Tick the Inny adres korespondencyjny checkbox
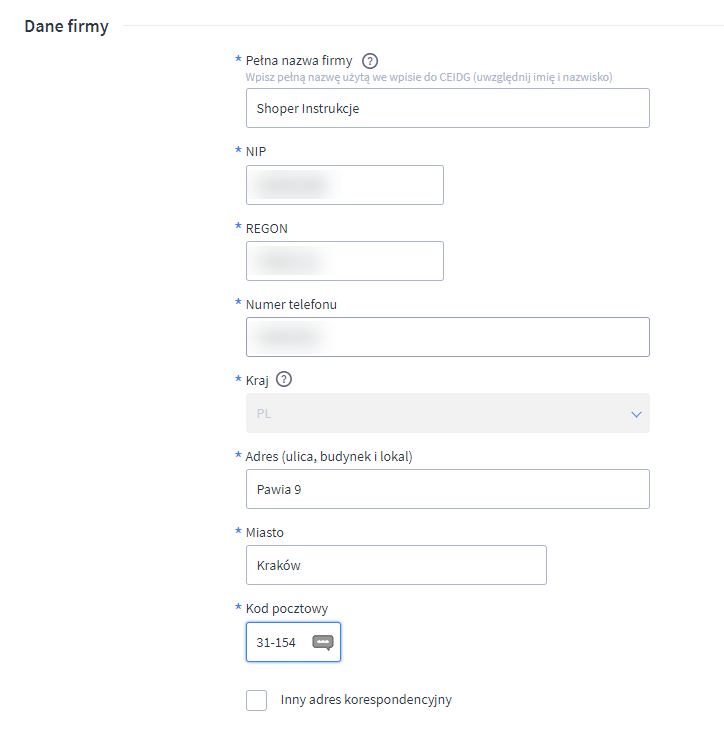Image resolution: width=724 pixels, height=747 pixels. pyautogui.click(x=257, y=700)
